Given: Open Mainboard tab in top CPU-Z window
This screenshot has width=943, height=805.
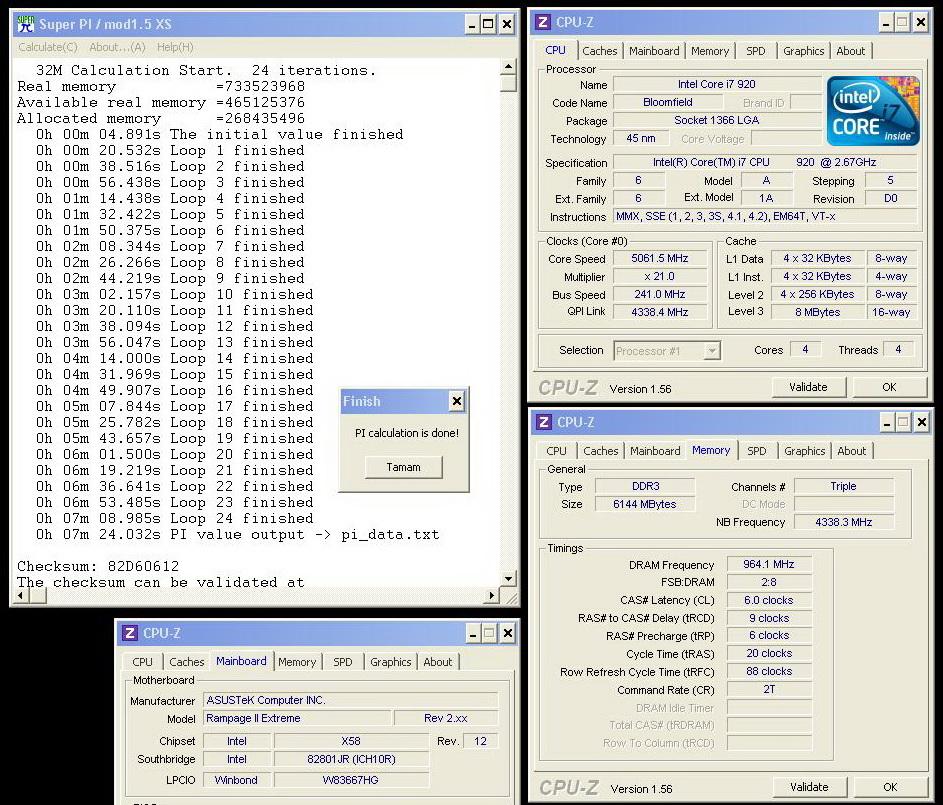Looking at the screenshot, I should (x=654, y=51).
